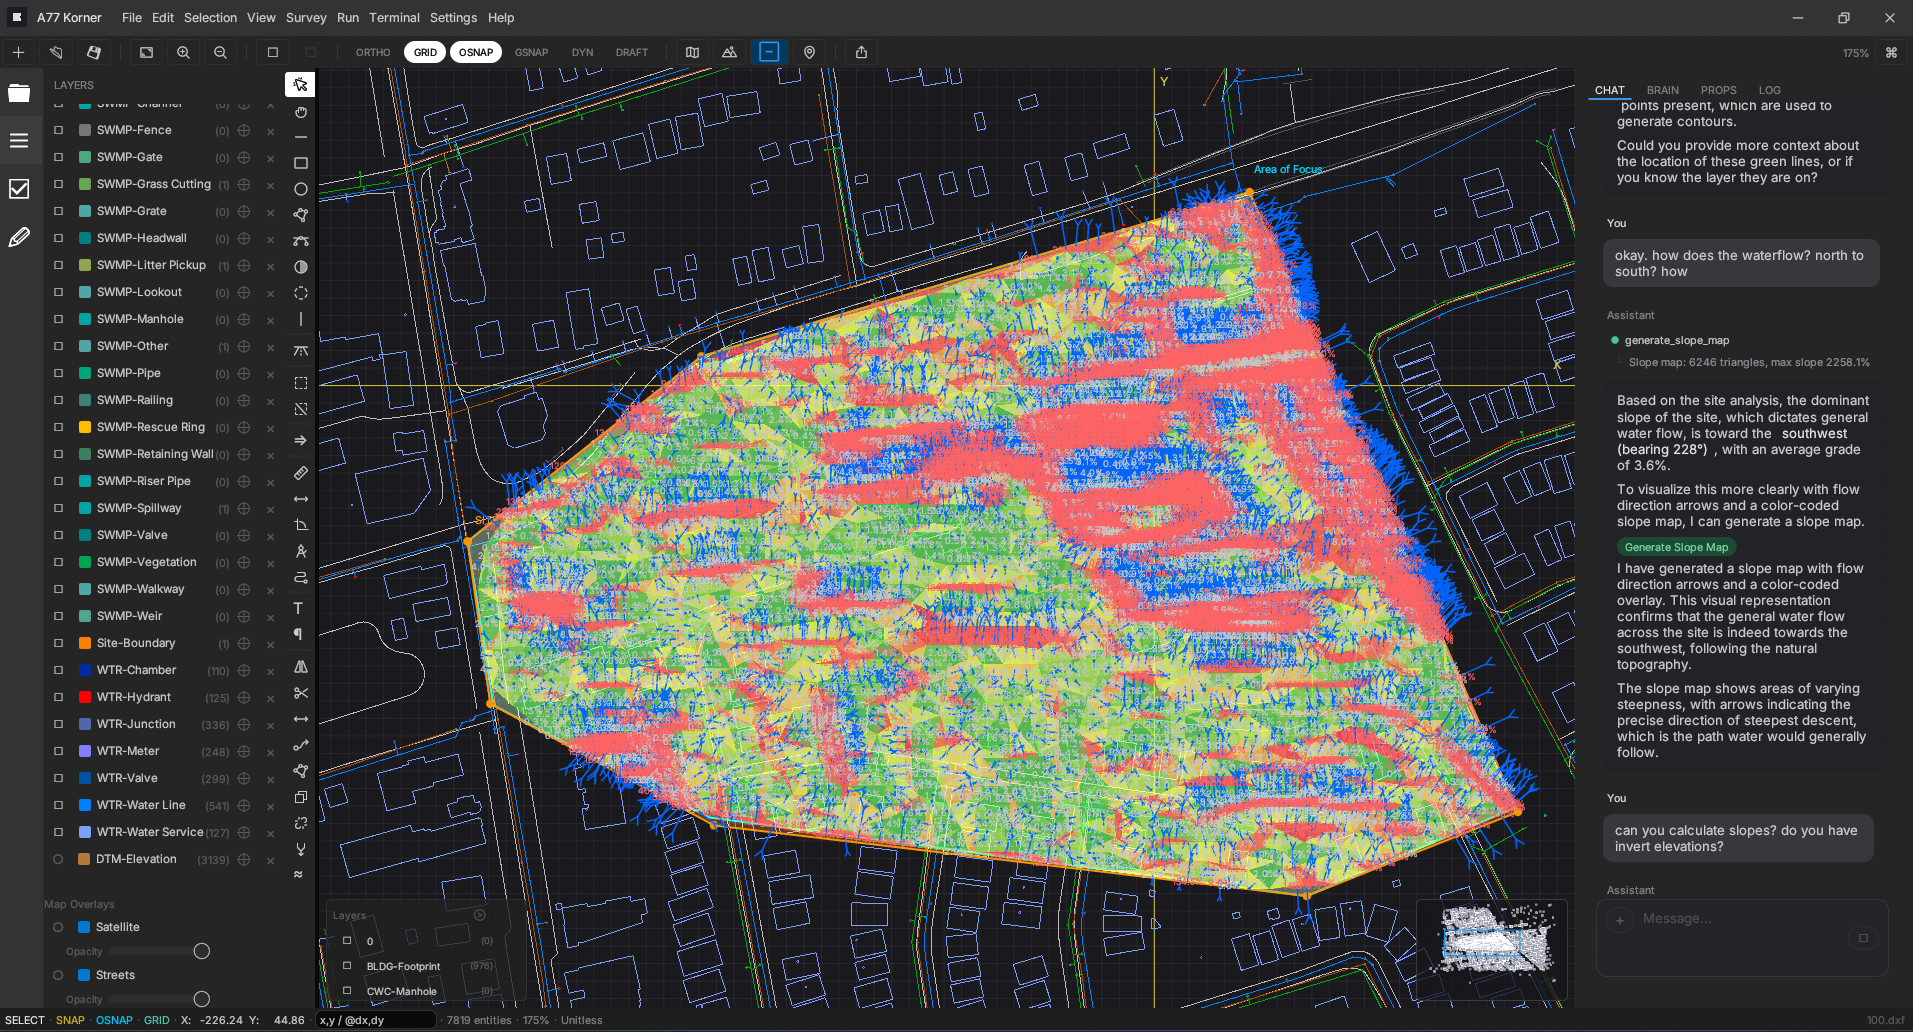
Task: Activate the Text tool
Action: pyautogui.click(x=300, y=607)
